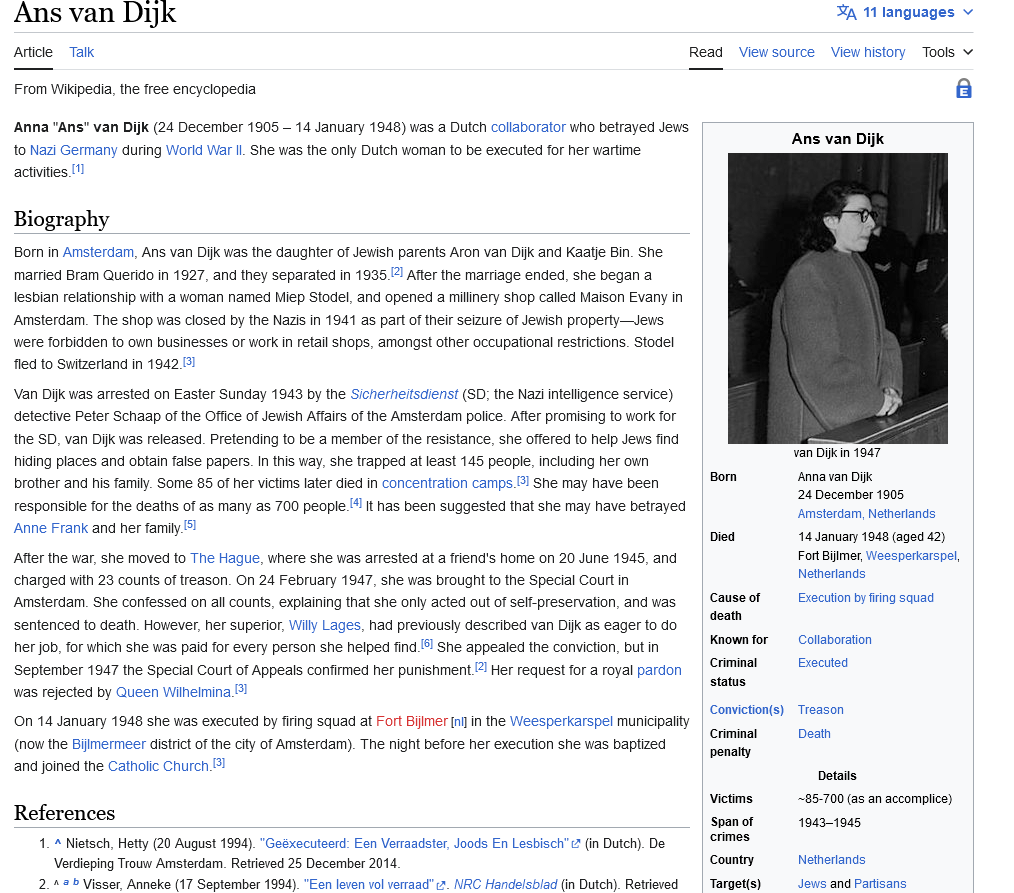Open the Amsterdam link in Biography
The image size is (1014, 893).
(98, 252)
